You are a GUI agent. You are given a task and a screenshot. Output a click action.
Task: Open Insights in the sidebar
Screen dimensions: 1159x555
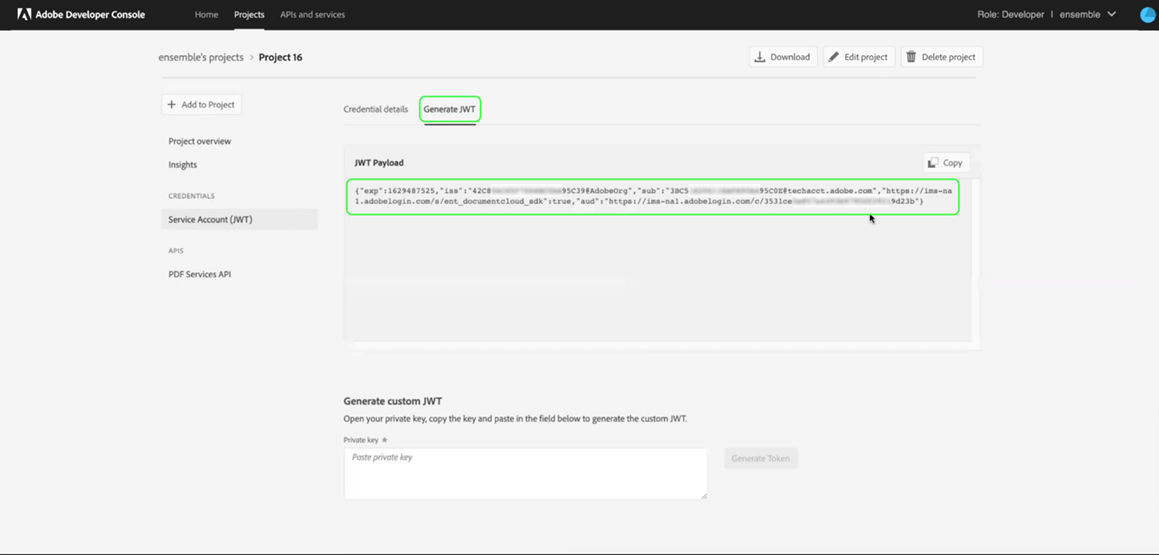[x=183, y=165]
